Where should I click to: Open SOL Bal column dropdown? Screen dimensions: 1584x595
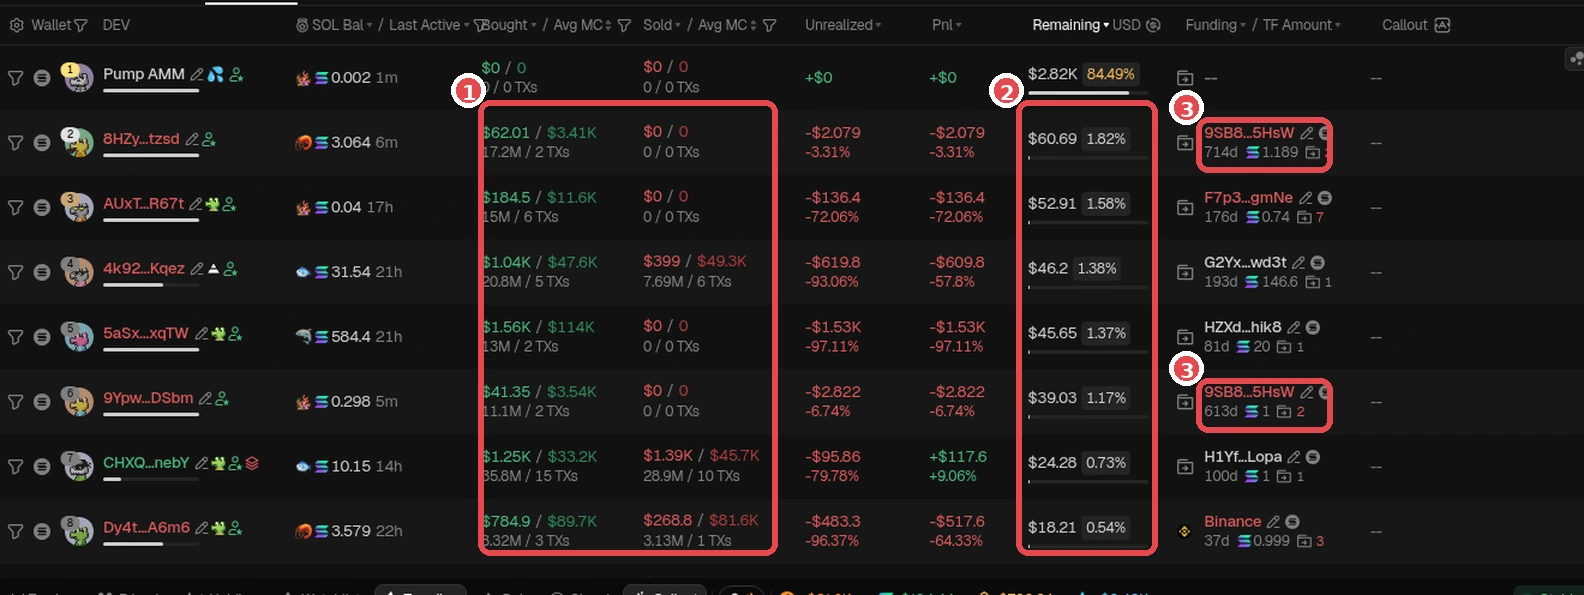pyautogui.click(x=369, y=25)
